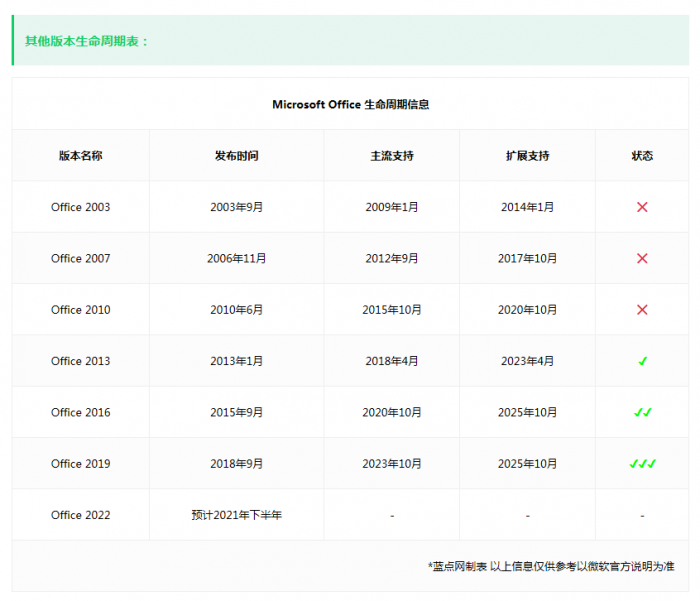Click the 状态 column header
The image size is (700, 601).
(642, 156)
